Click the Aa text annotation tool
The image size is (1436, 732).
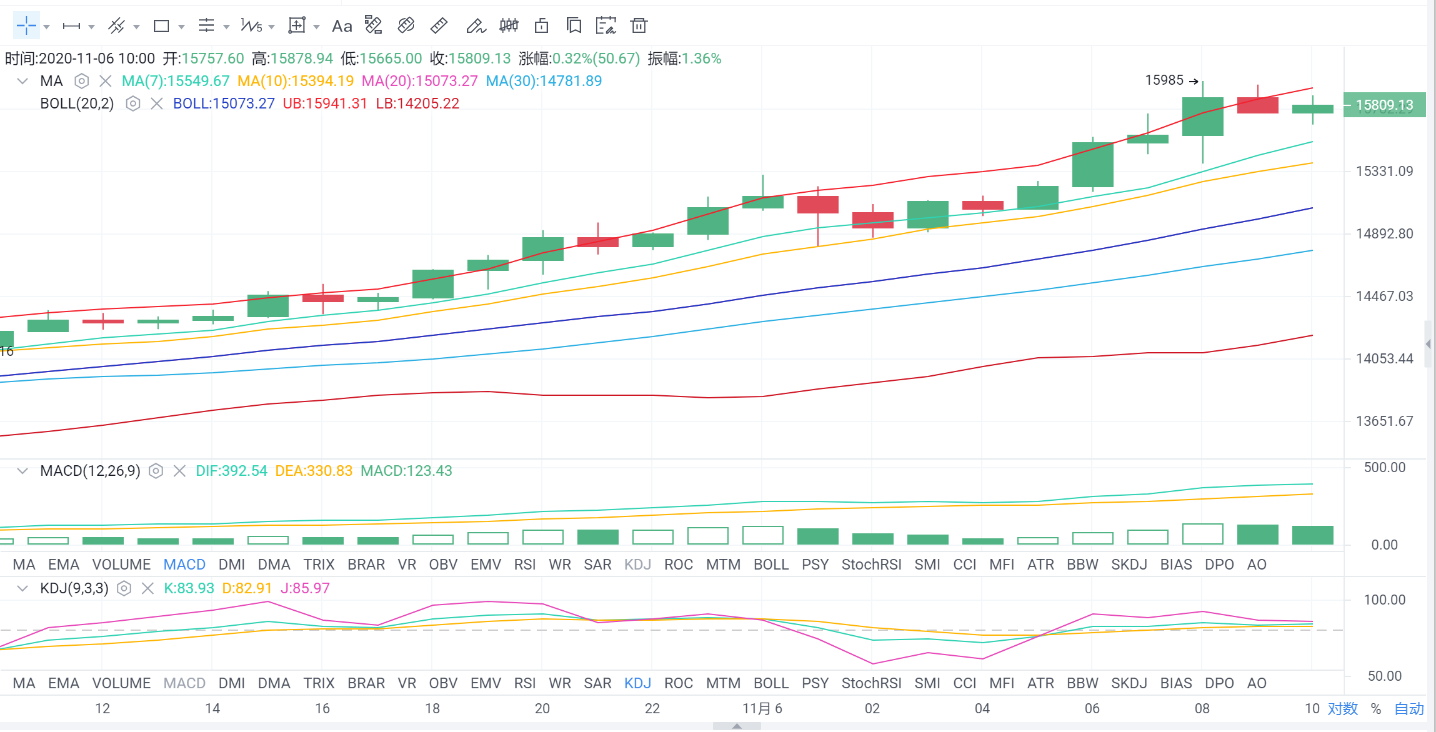click(x=342, y=25)
